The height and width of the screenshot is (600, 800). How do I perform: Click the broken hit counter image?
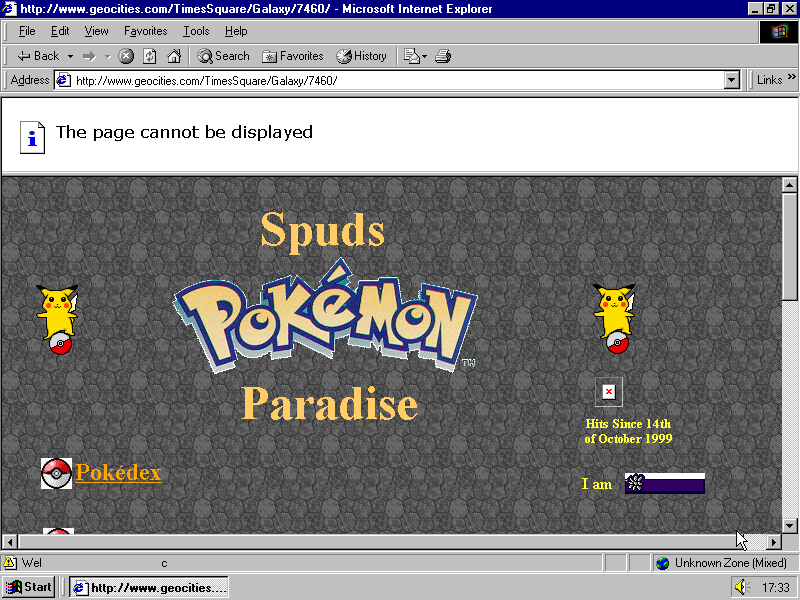click(x=609, y=392)
